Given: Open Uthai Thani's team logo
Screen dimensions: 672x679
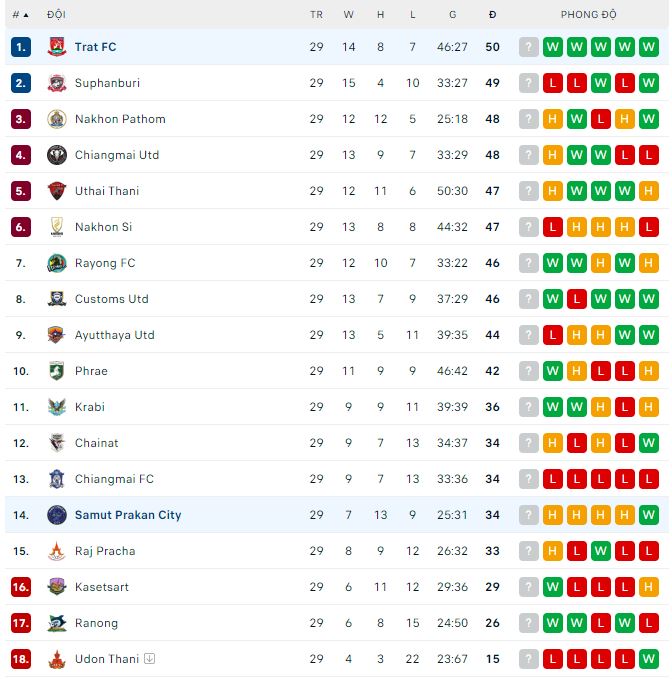Looking at the screenshot, I should click(x=56, y=191).
